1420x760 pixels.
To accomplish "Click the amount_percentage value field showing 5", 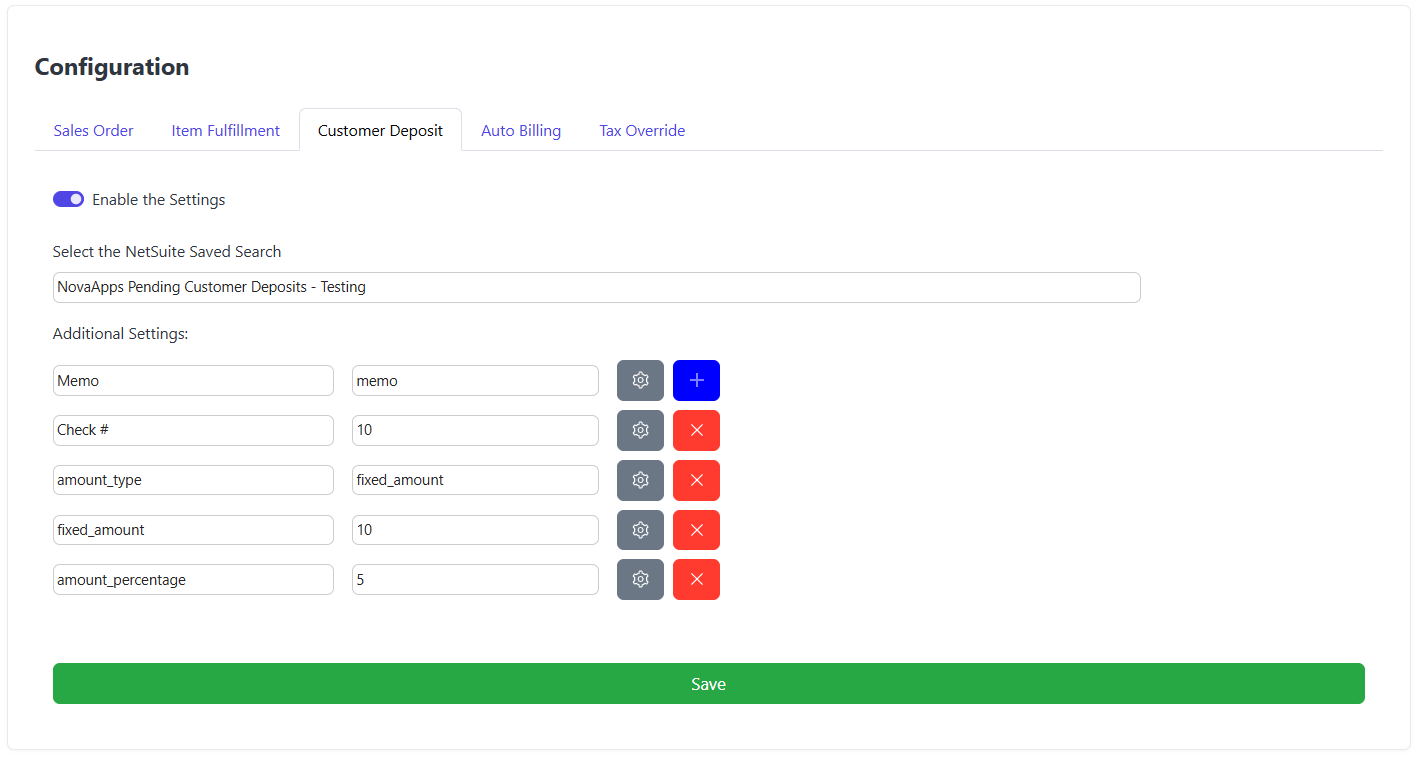I will click(x=475, y=580).
